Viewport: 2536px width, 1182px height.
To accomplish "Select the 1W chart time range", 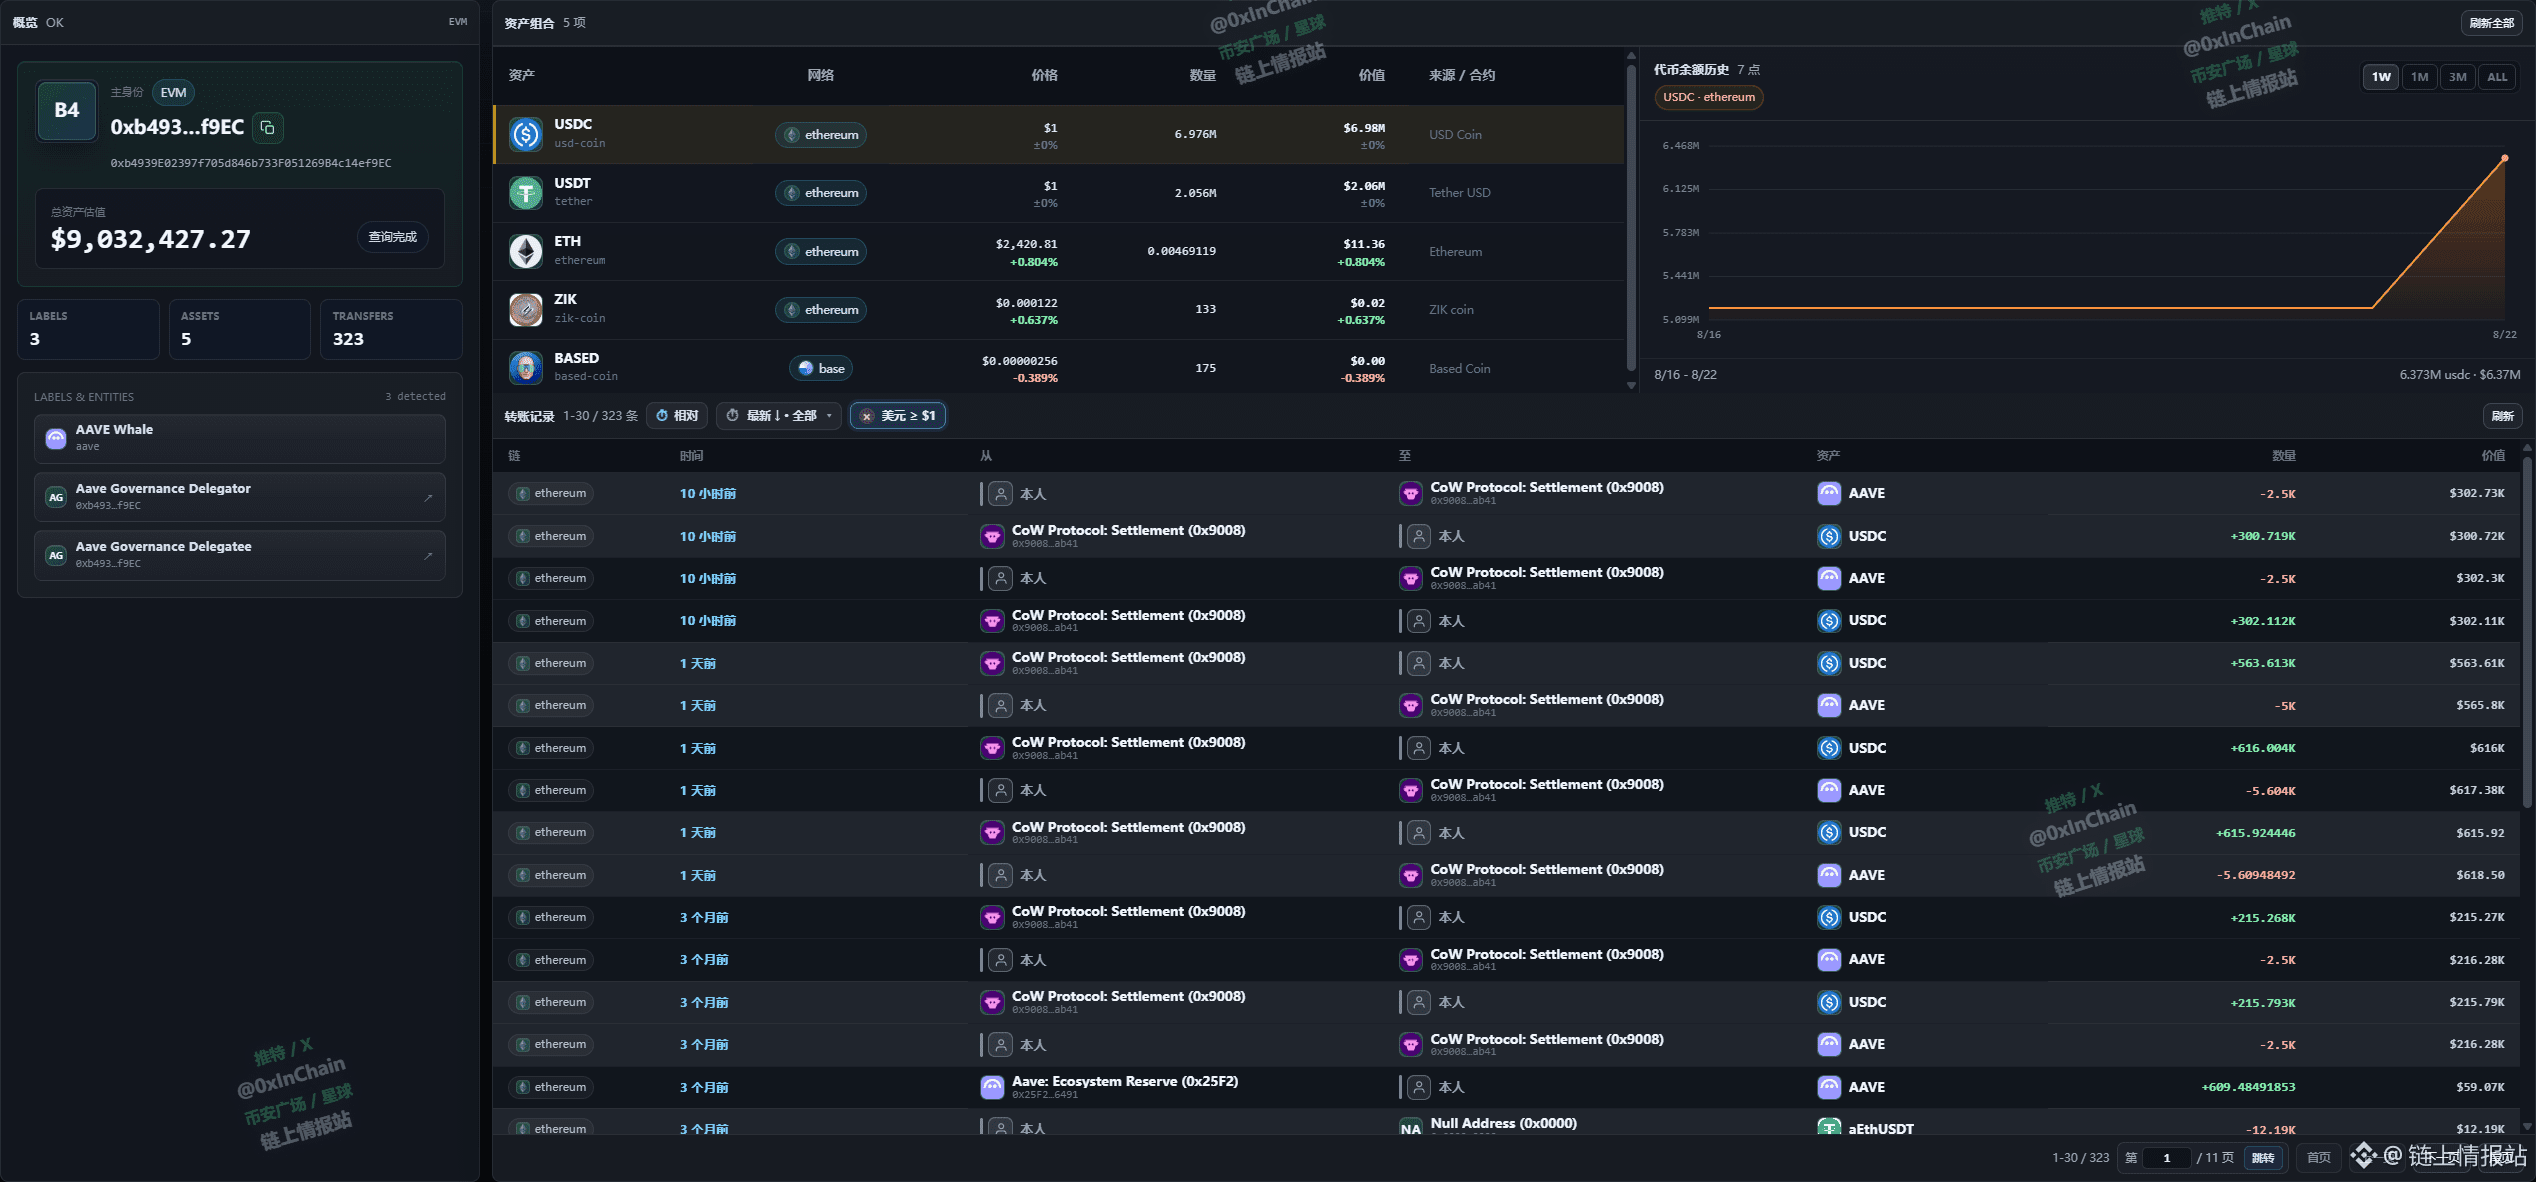I will click(2381, 77).
